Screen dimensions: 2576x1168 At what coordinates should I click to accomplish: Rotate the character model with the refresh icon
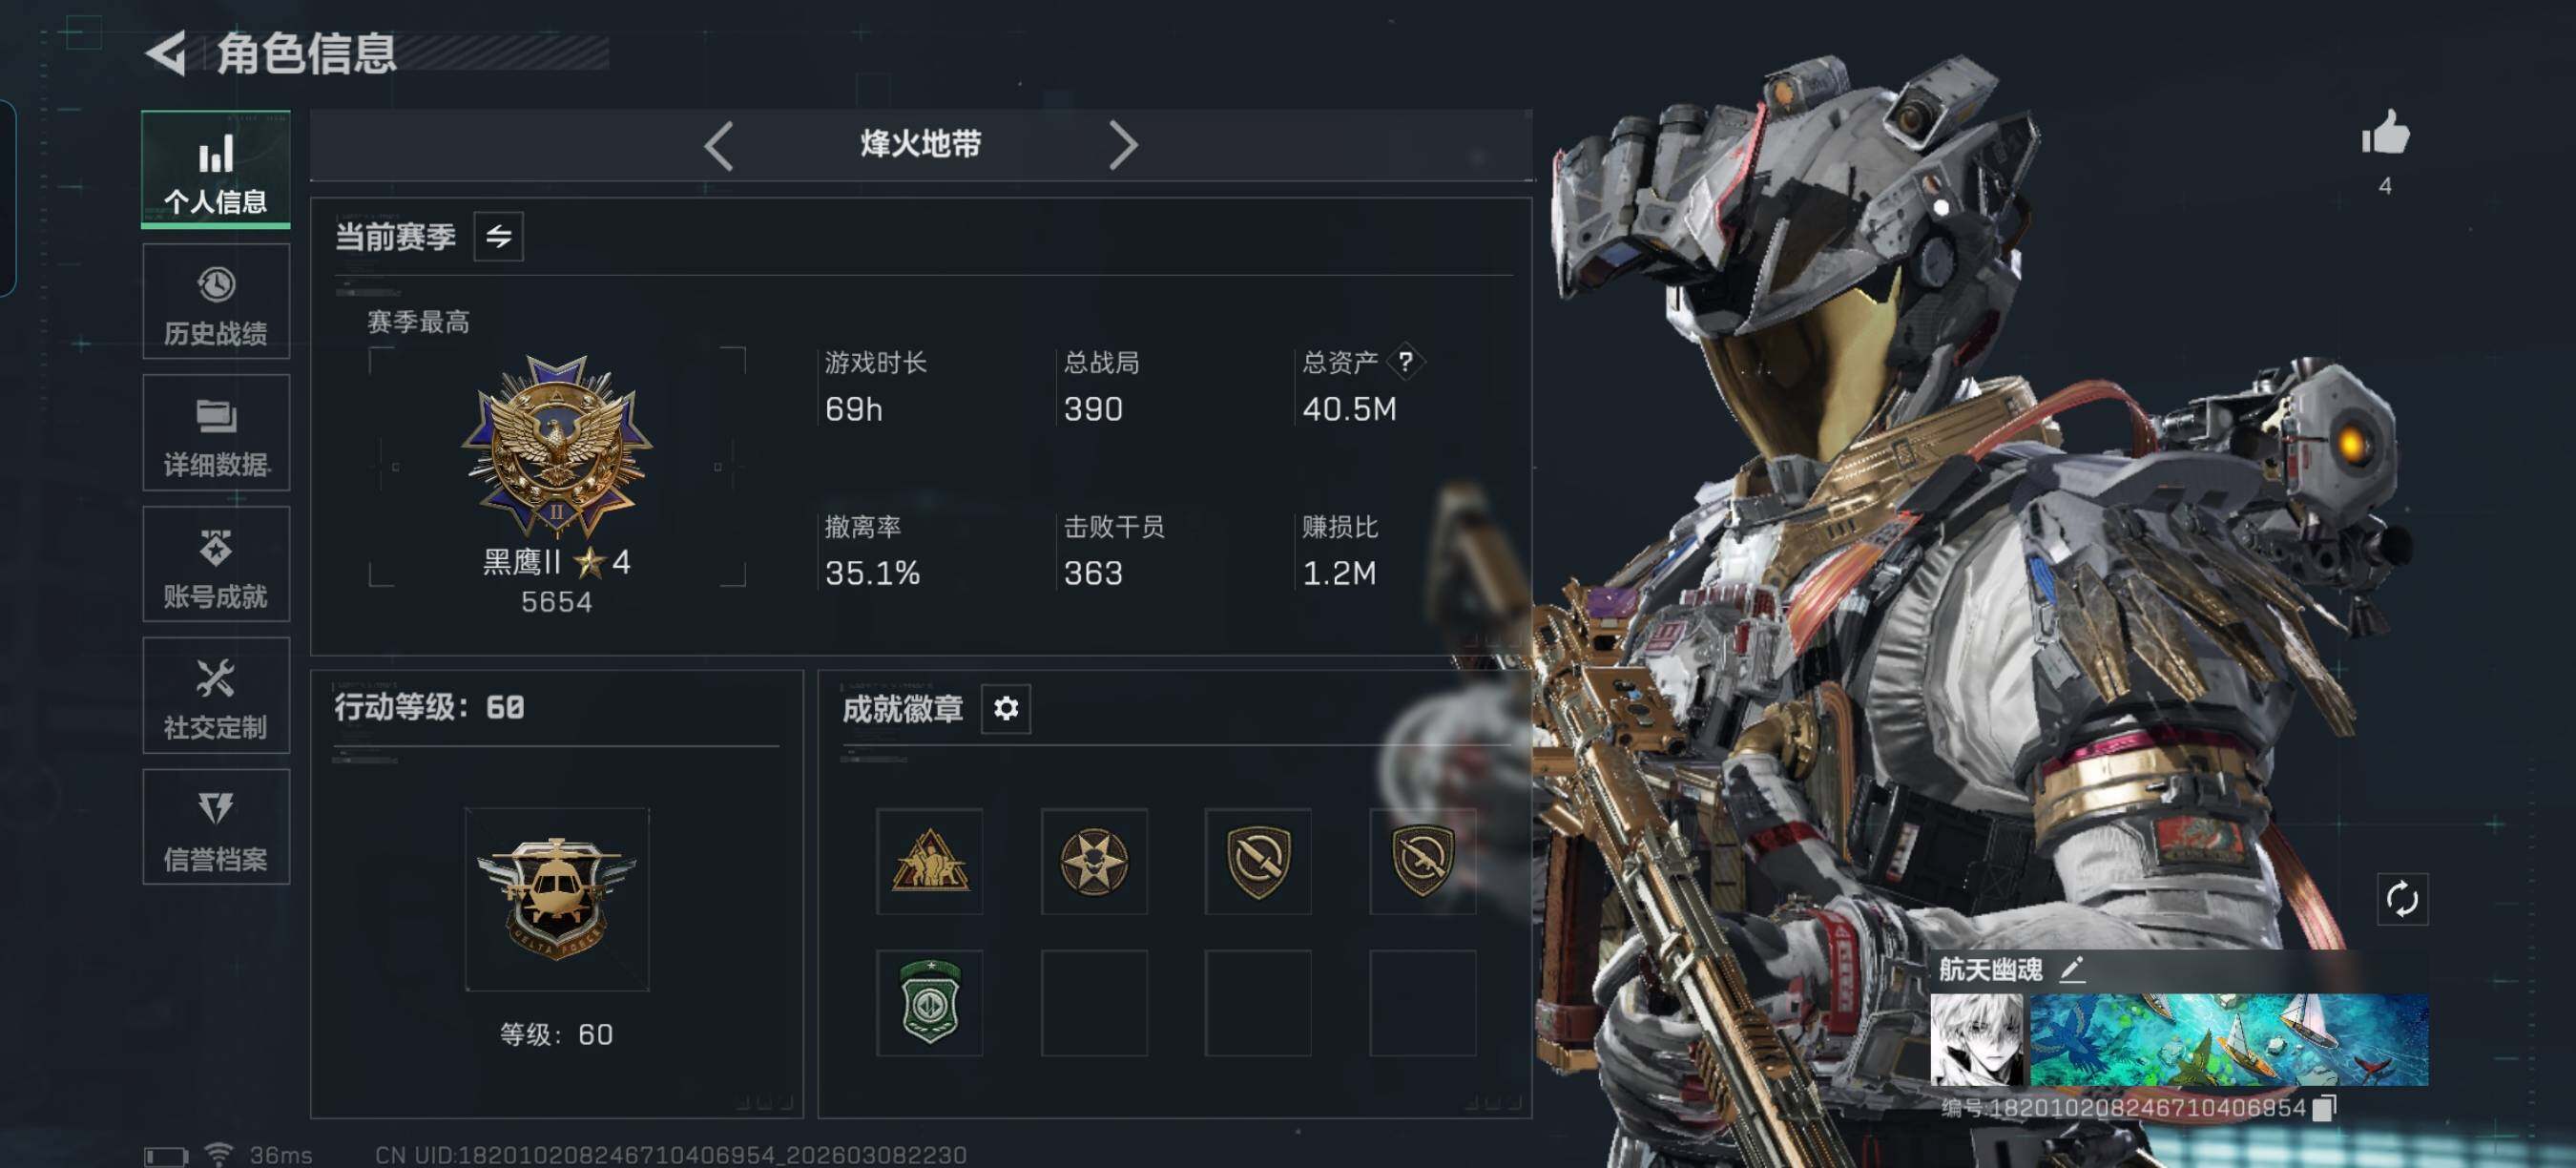click(x=2401, y=899)
